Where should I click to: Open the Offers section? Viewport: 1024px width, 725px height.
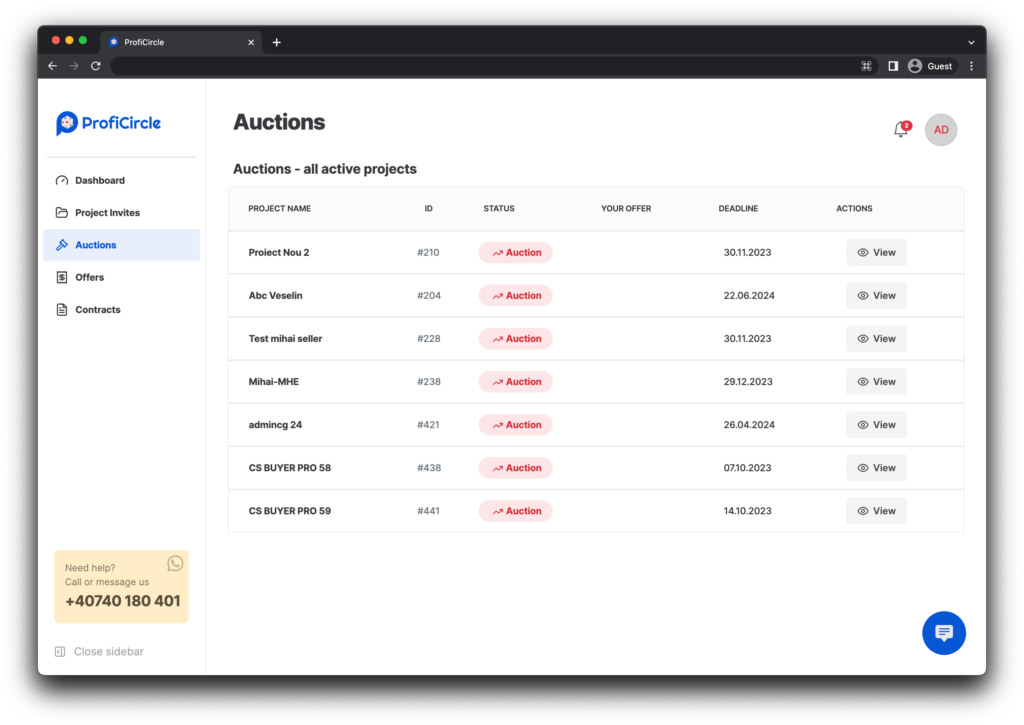click(x=121, y=277)
